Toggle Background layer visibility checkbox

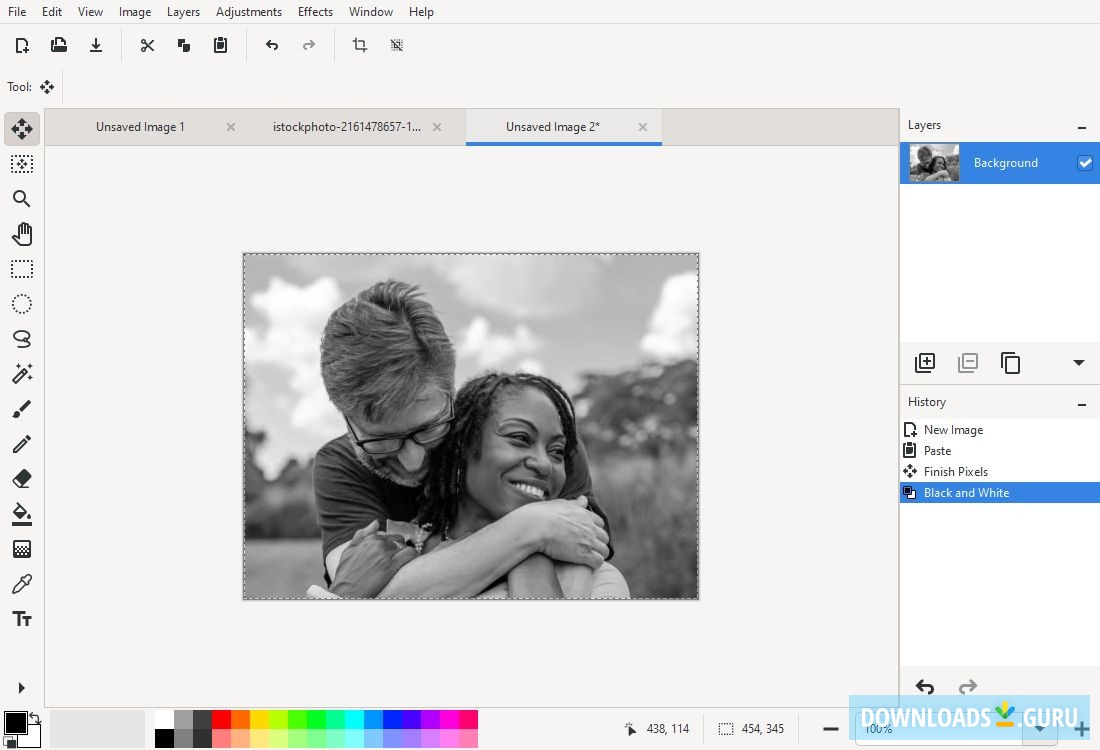tap(1085, 163)
